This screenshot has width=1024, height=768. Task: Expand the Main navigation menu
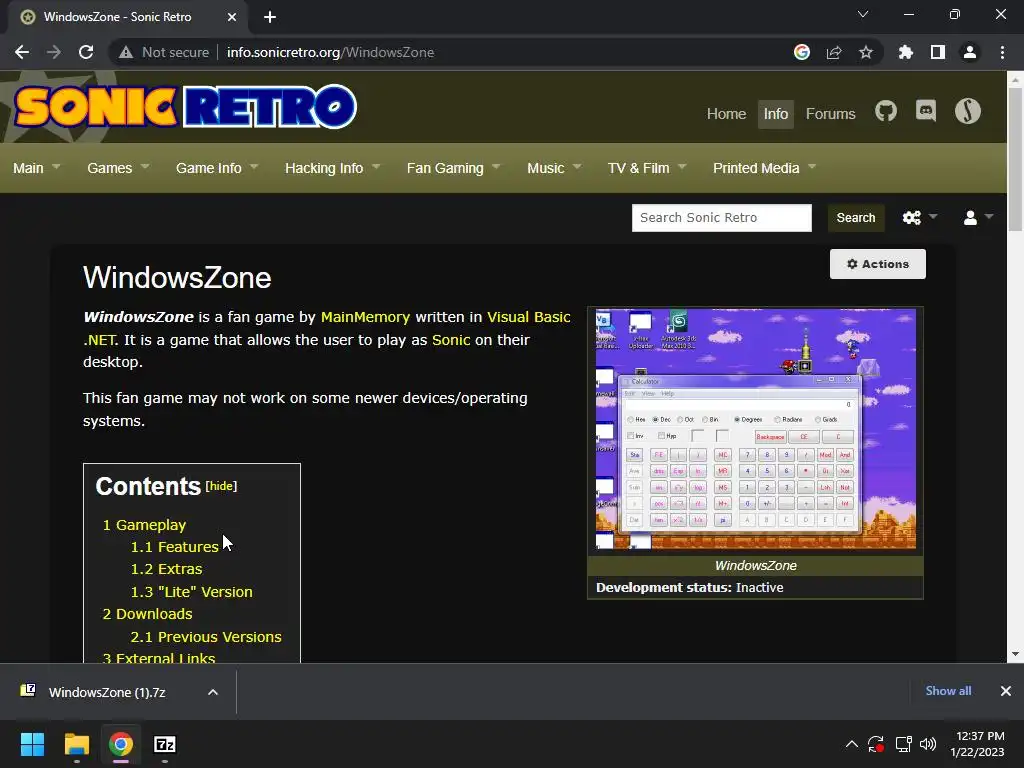(x=37, y=168)
